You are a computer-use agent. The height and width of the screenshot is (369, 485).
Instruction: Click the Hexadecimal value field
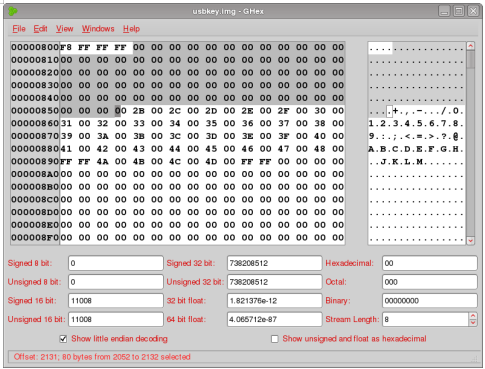pos(430,263)
